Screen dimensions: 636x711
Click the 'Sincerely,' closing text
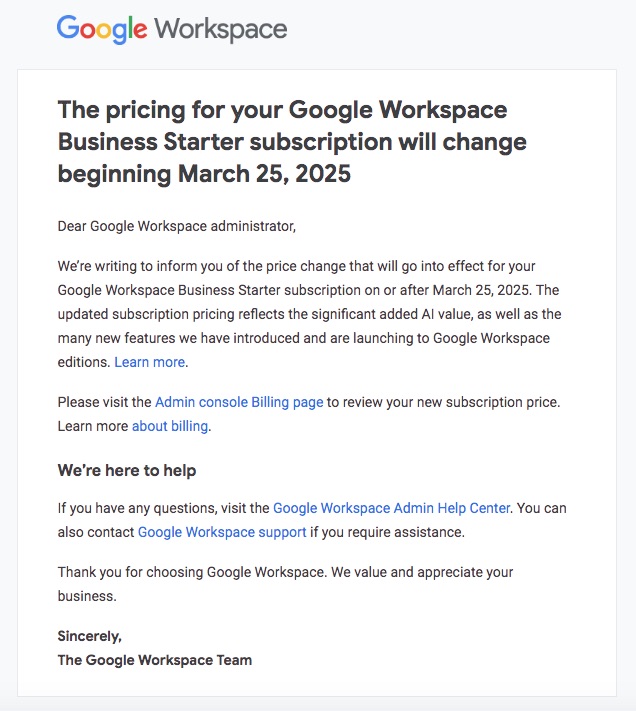coord(90,636)
